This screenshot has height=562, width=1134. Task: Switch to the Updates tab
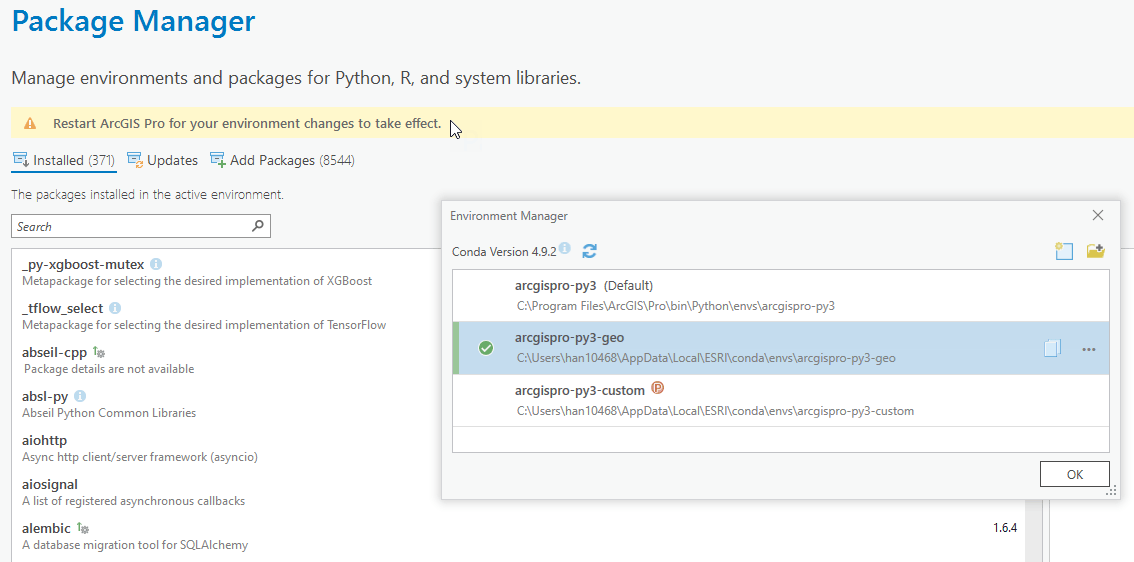click(163, 160)
